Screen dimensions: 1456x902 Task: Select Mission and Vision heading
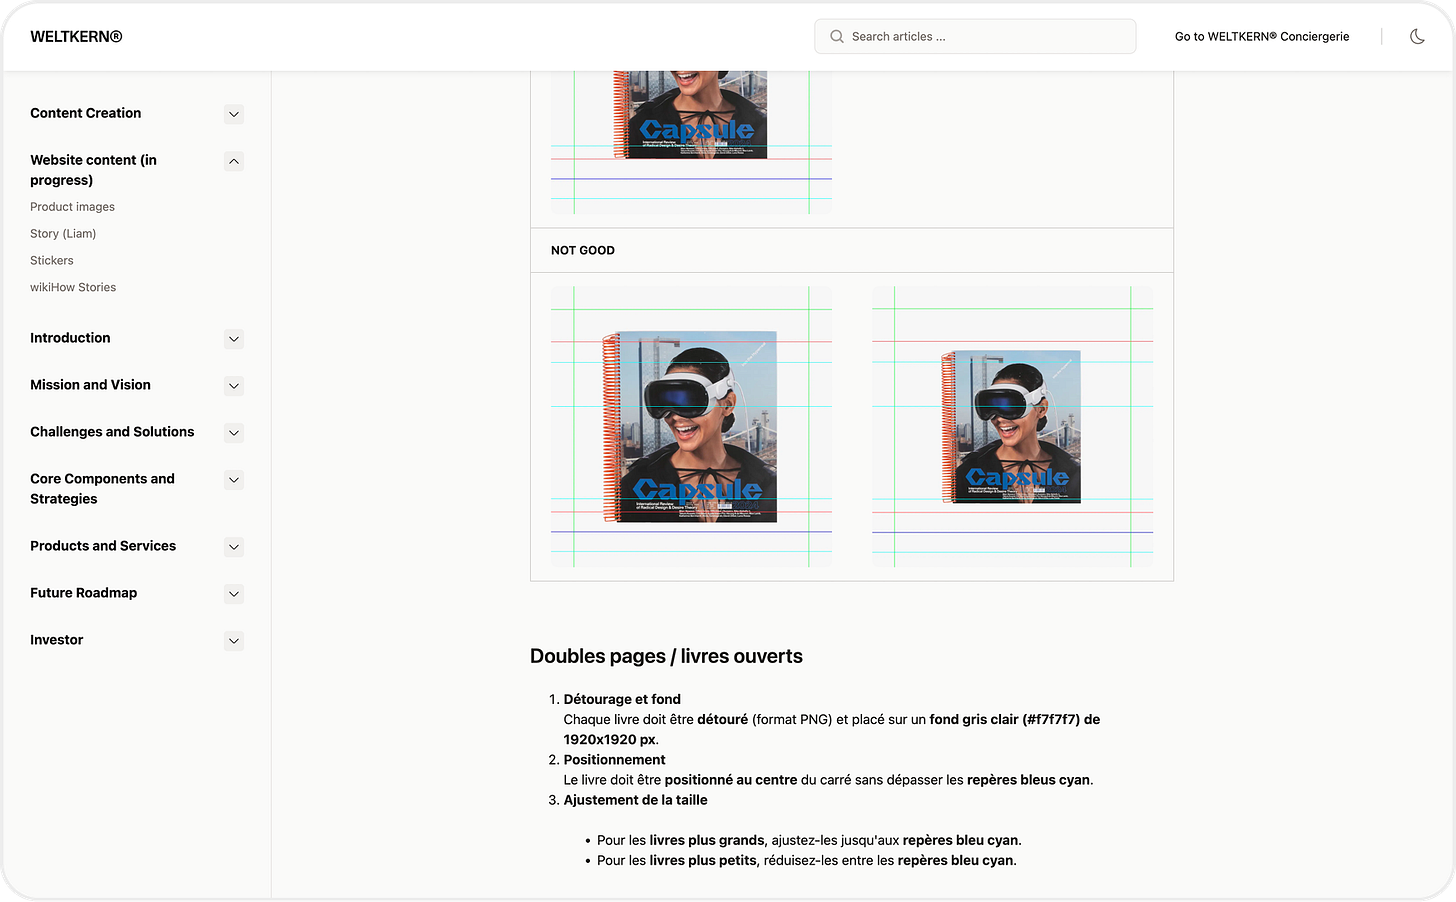[x=90, y=385]
